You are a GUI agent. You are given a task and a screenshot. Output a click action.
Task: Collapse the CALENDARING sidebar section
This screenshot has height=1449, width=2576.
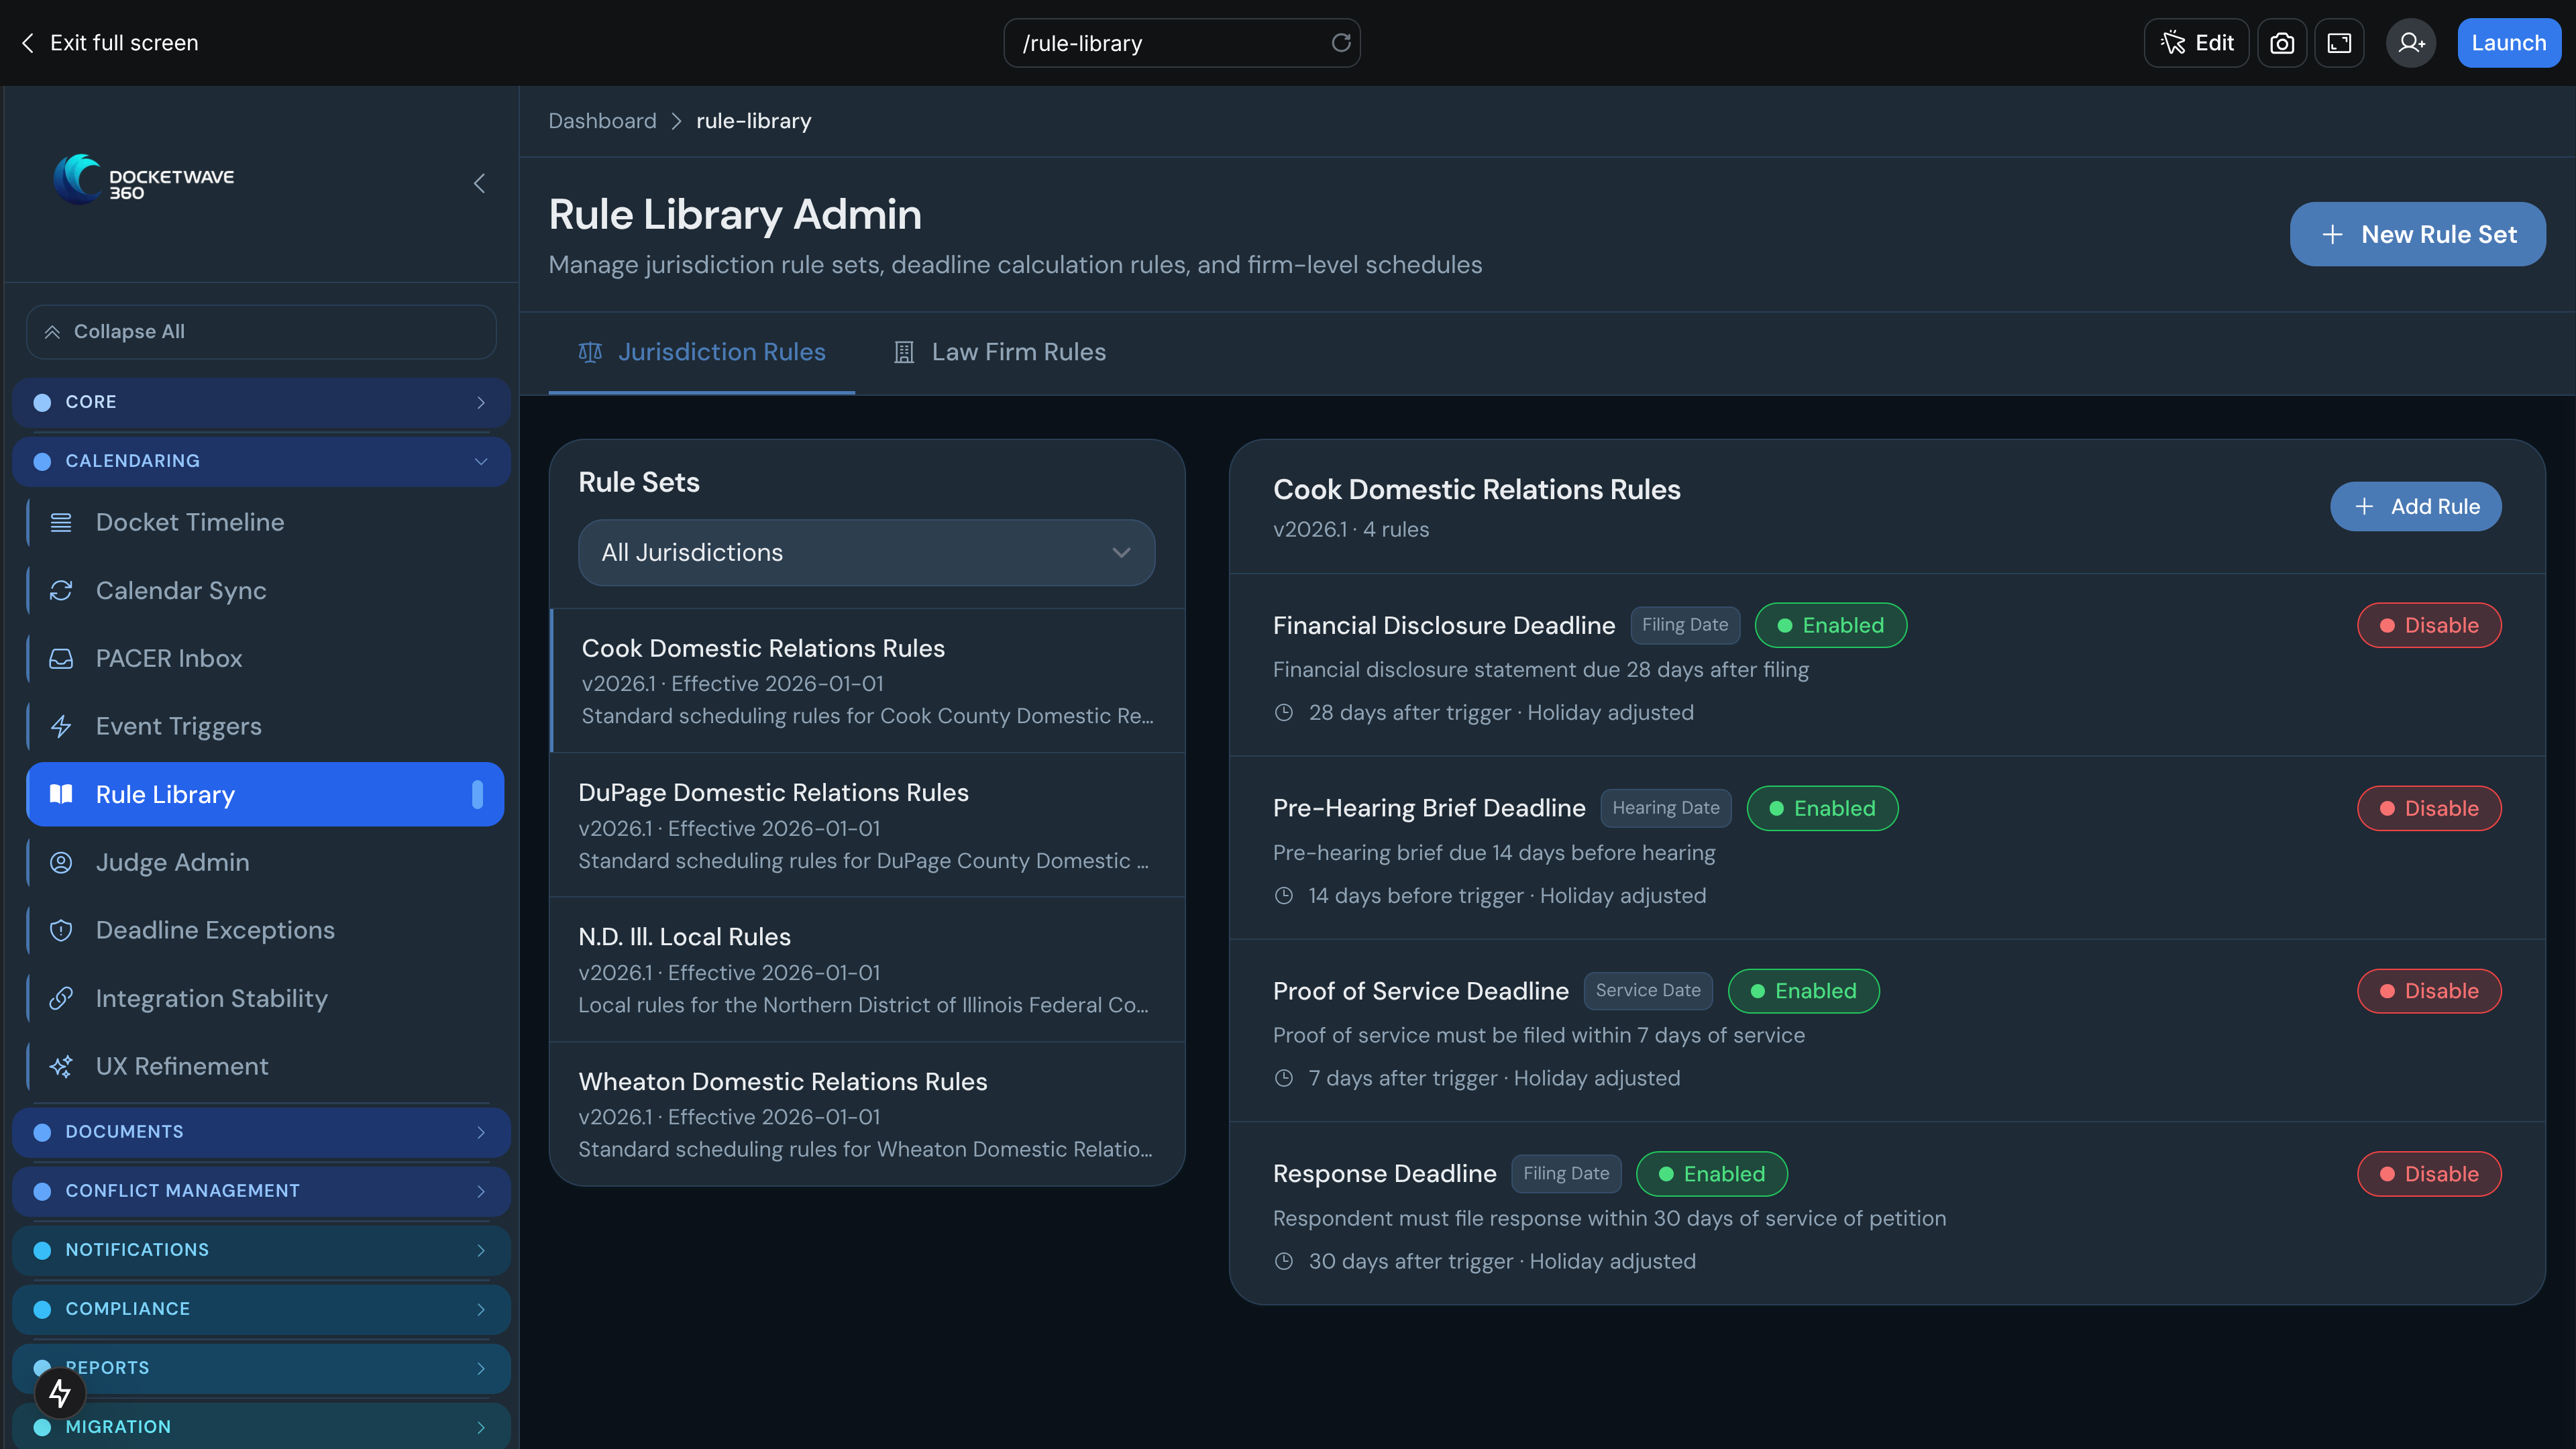[261, 461]
